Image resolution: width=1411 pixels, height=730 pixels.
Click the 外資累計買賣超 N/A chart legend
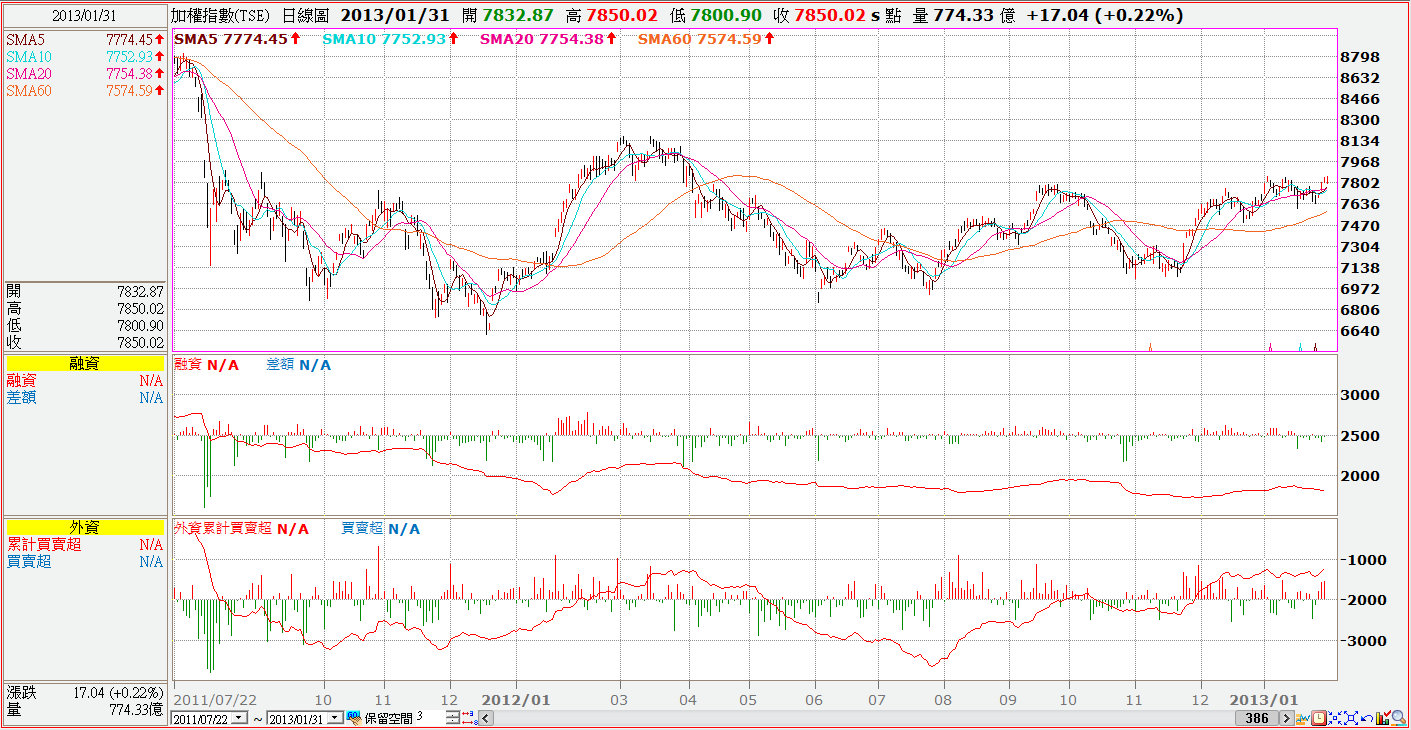pos(241,528)
